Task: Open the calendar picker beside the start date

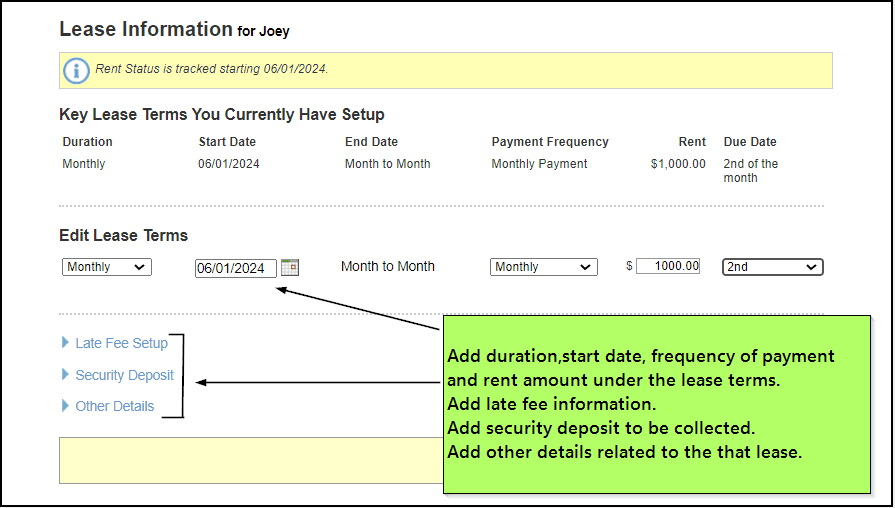Action: 290,267
